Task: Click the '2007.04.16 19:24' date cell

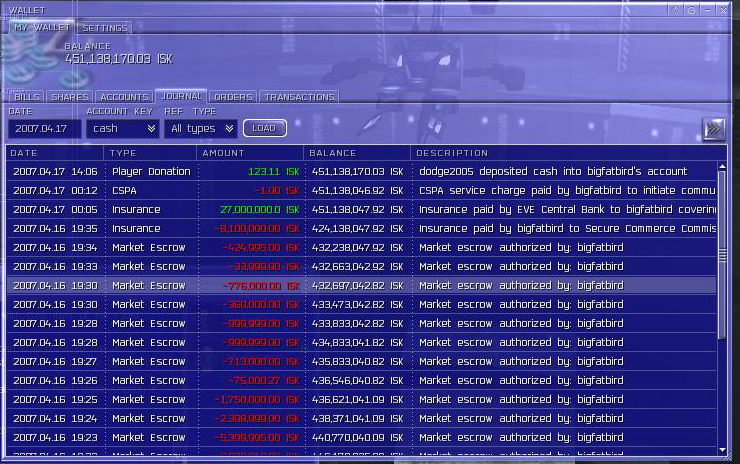Action: coord(55,418)
